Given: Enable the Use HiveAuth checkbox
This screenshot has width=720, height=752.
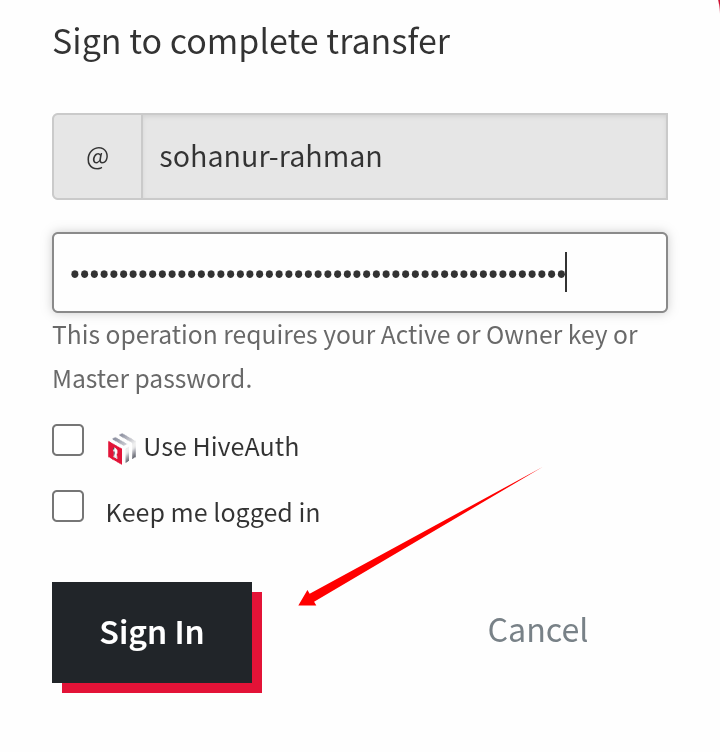Looking at the screenshot, I should click(x=68, y=440).
